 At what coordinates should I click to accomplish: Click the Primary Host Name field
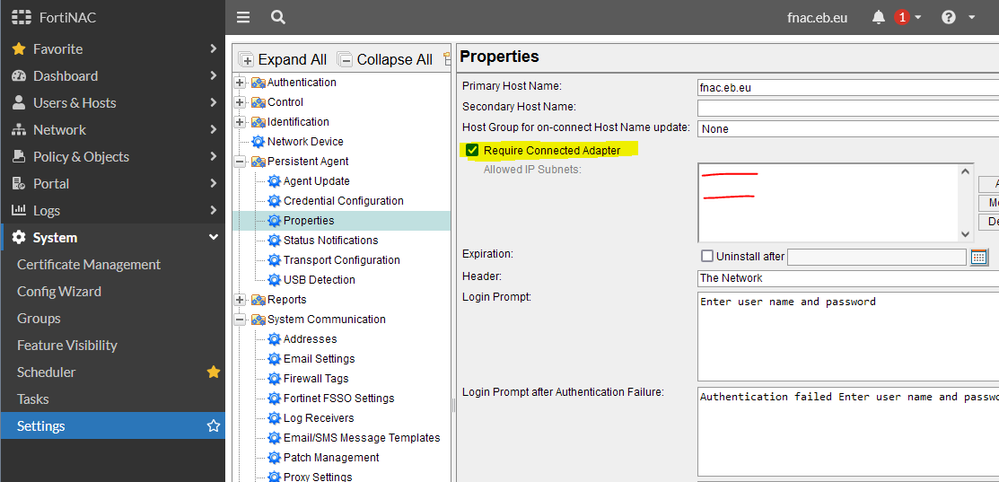tap(847, 88)
